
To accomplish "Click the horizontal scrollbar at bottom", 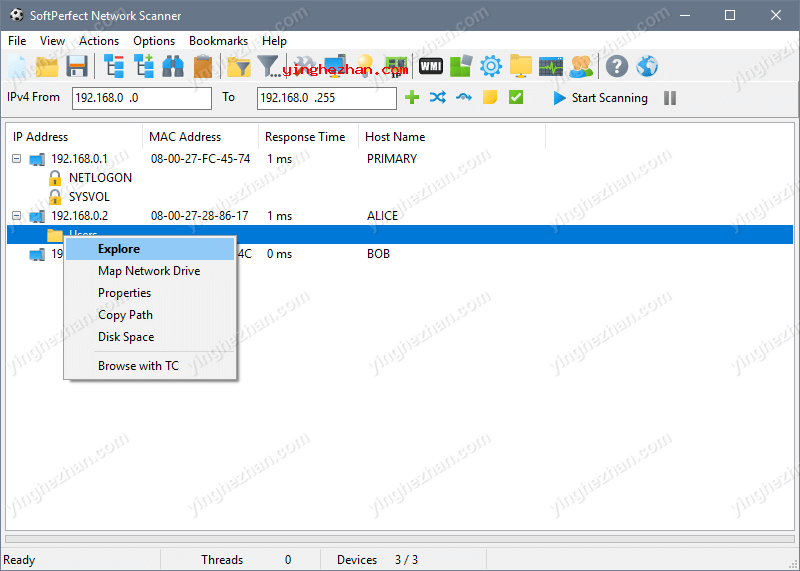I will tap(400, 539).
